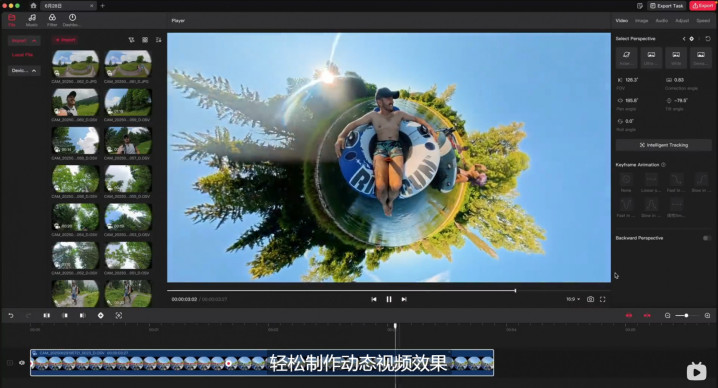Switch to the Speed properties tab
This screenshot has height=388, width=718.
pyautogui.click(x=703, y=21)
